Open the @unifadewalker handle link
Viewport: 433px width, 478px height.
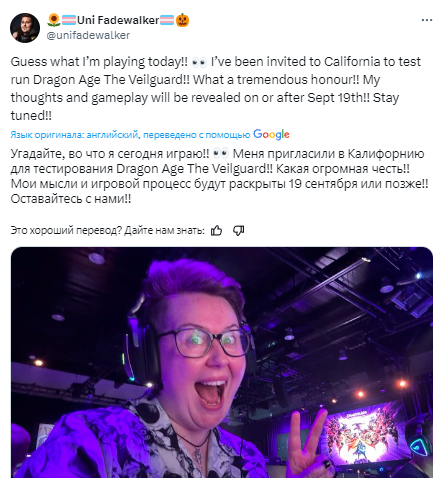88,35
